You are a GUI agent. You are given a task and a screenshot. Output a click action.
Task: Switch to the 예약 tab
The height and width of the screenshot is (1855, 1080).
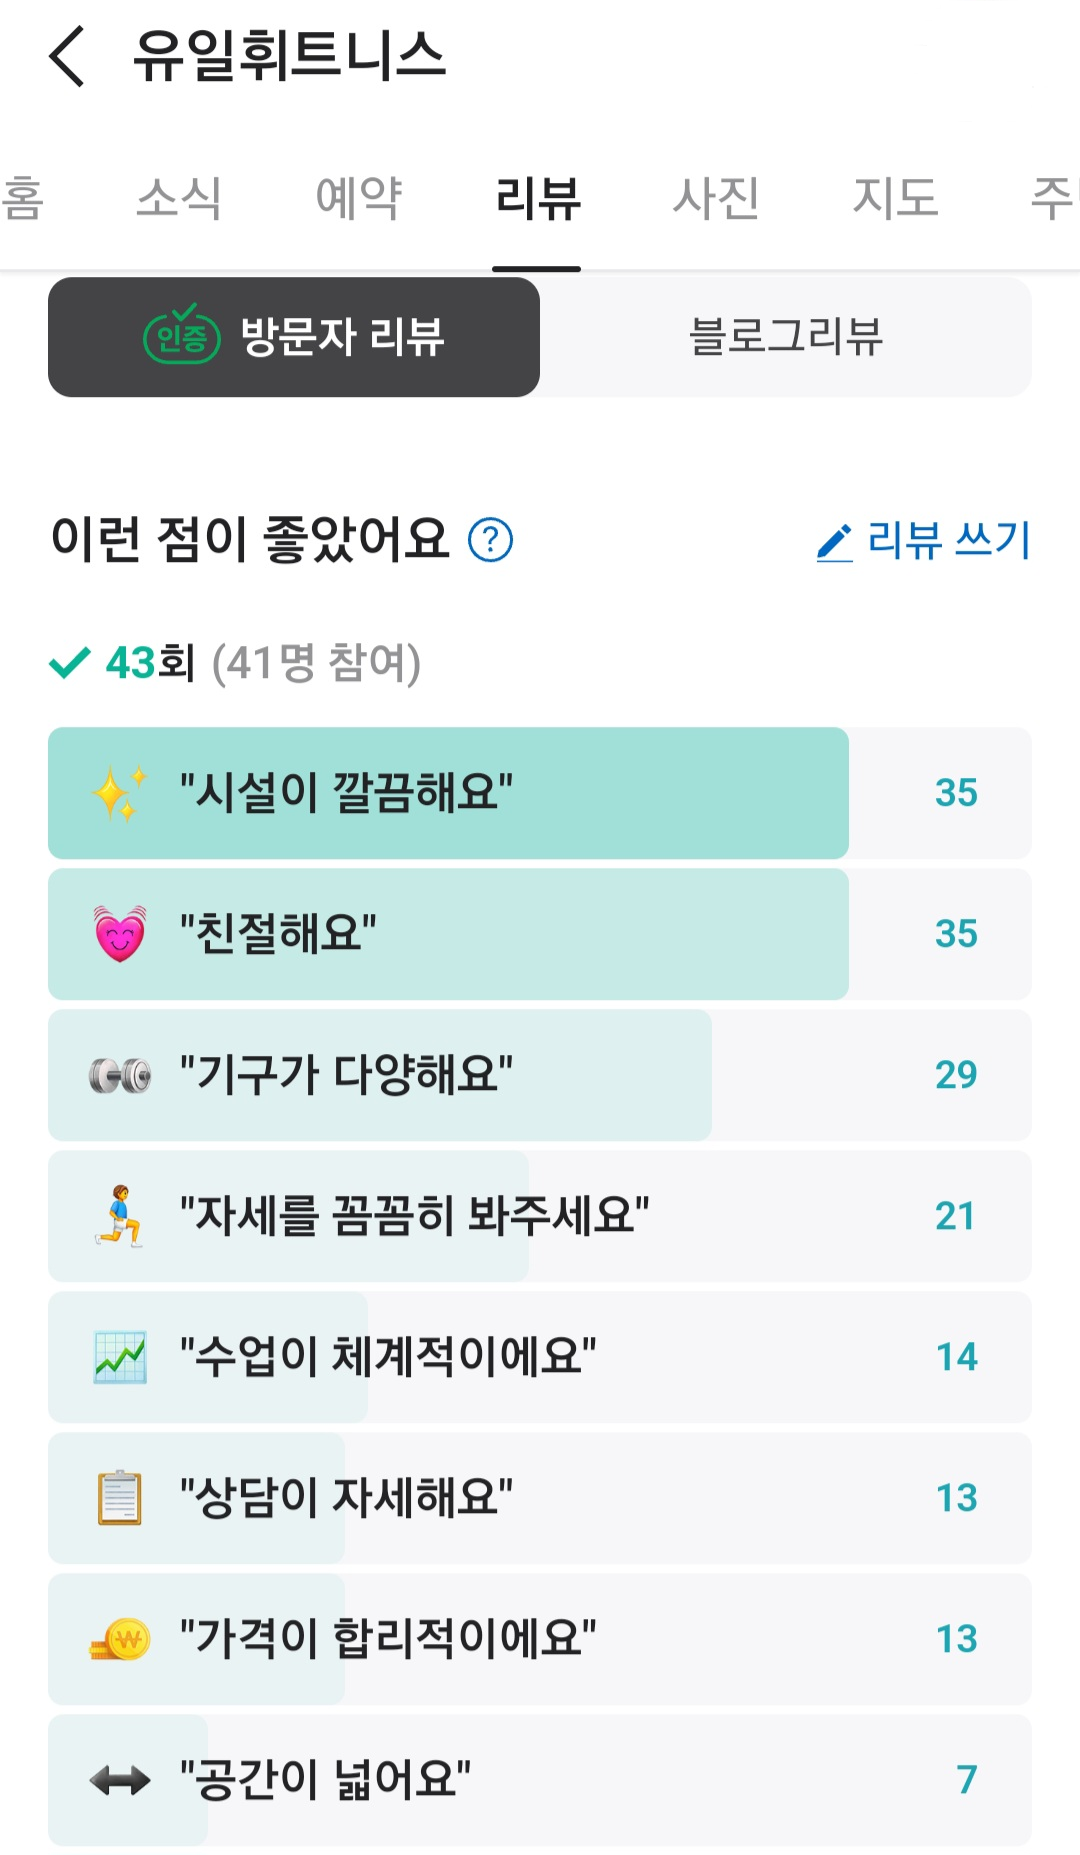358,197
